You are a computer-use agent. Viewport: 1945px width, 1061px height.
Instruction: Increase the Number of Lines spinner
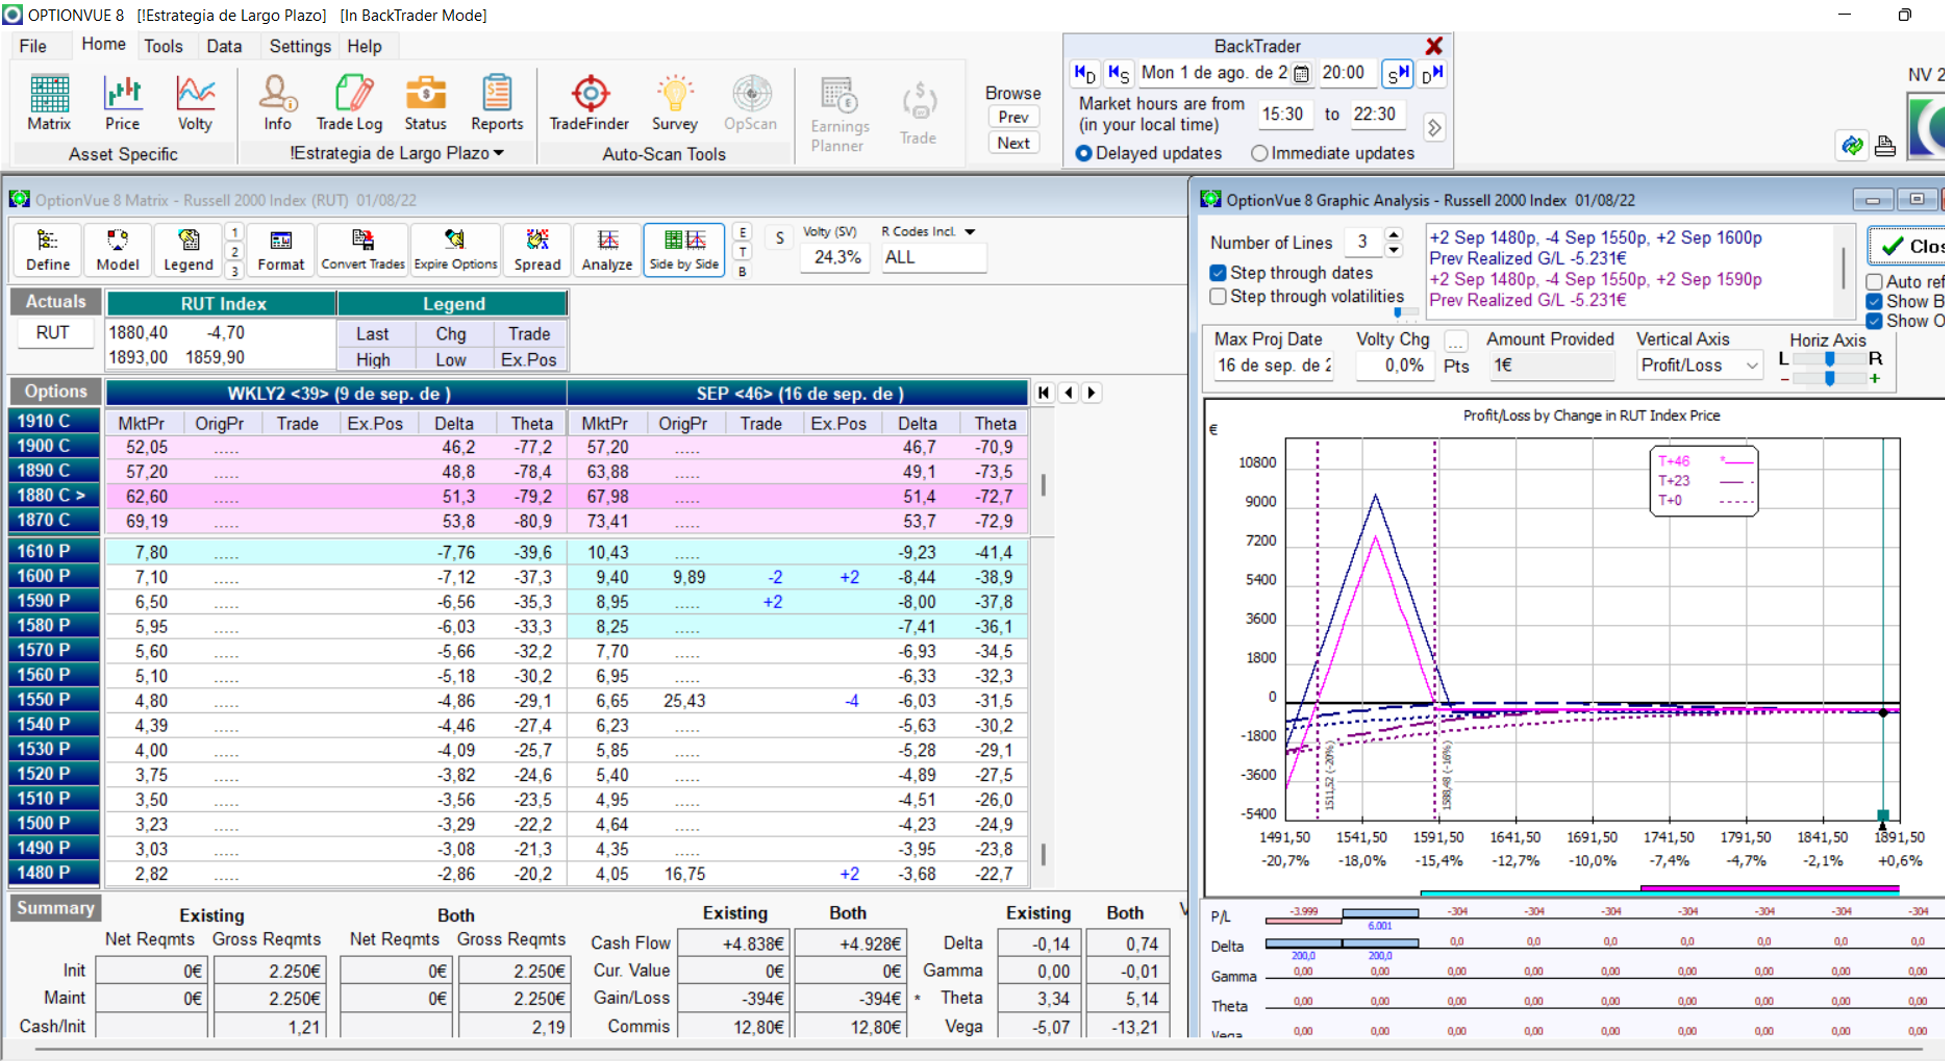(x=1394, y=235)
